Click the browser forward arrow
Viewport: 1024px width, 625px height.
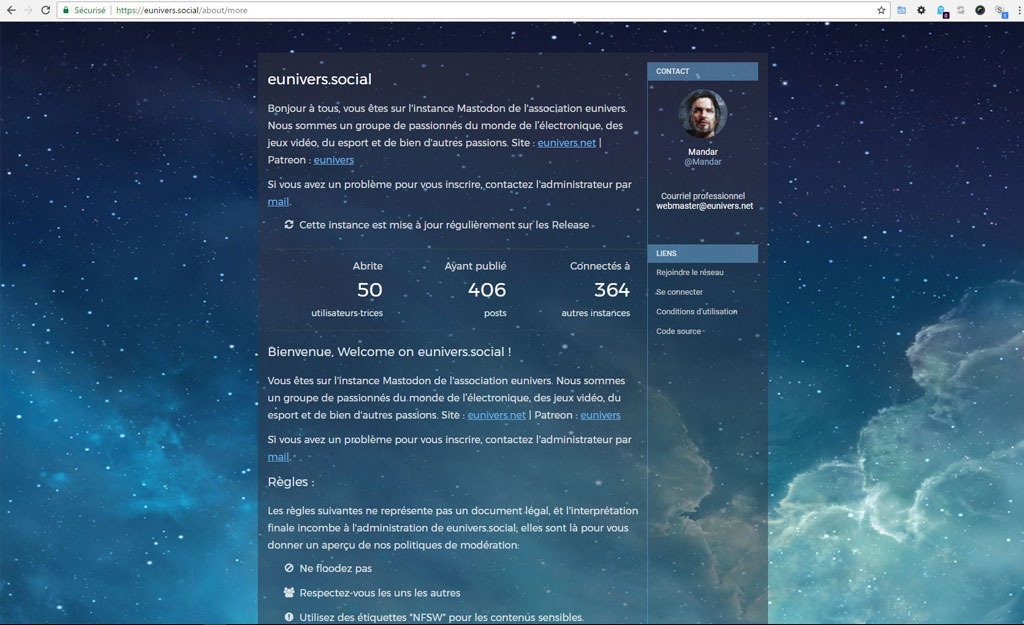tap(28, 10)
